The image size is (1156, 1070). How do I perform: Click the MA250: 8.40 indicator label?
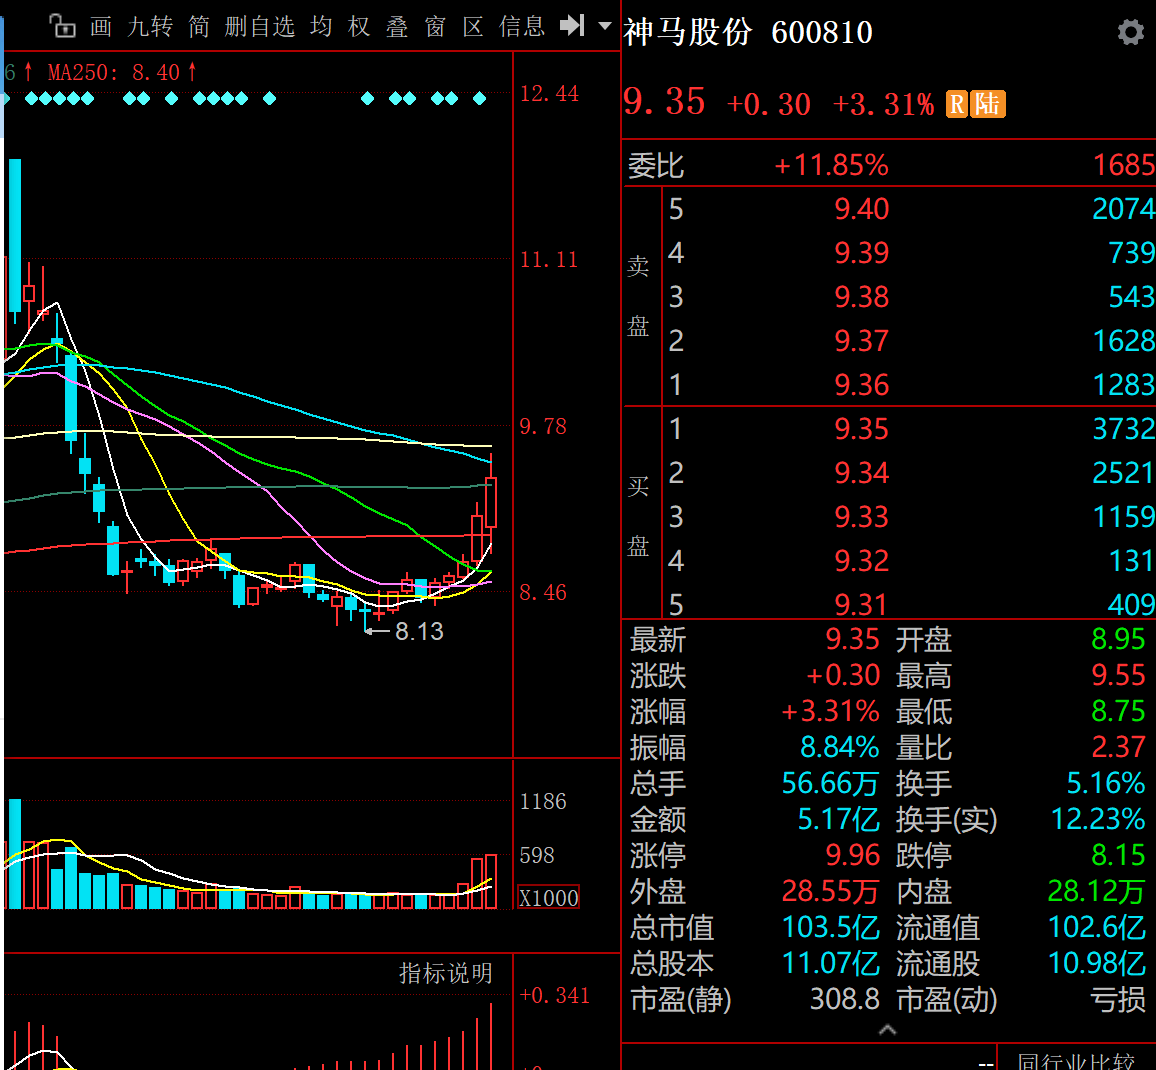coord(122,72)
